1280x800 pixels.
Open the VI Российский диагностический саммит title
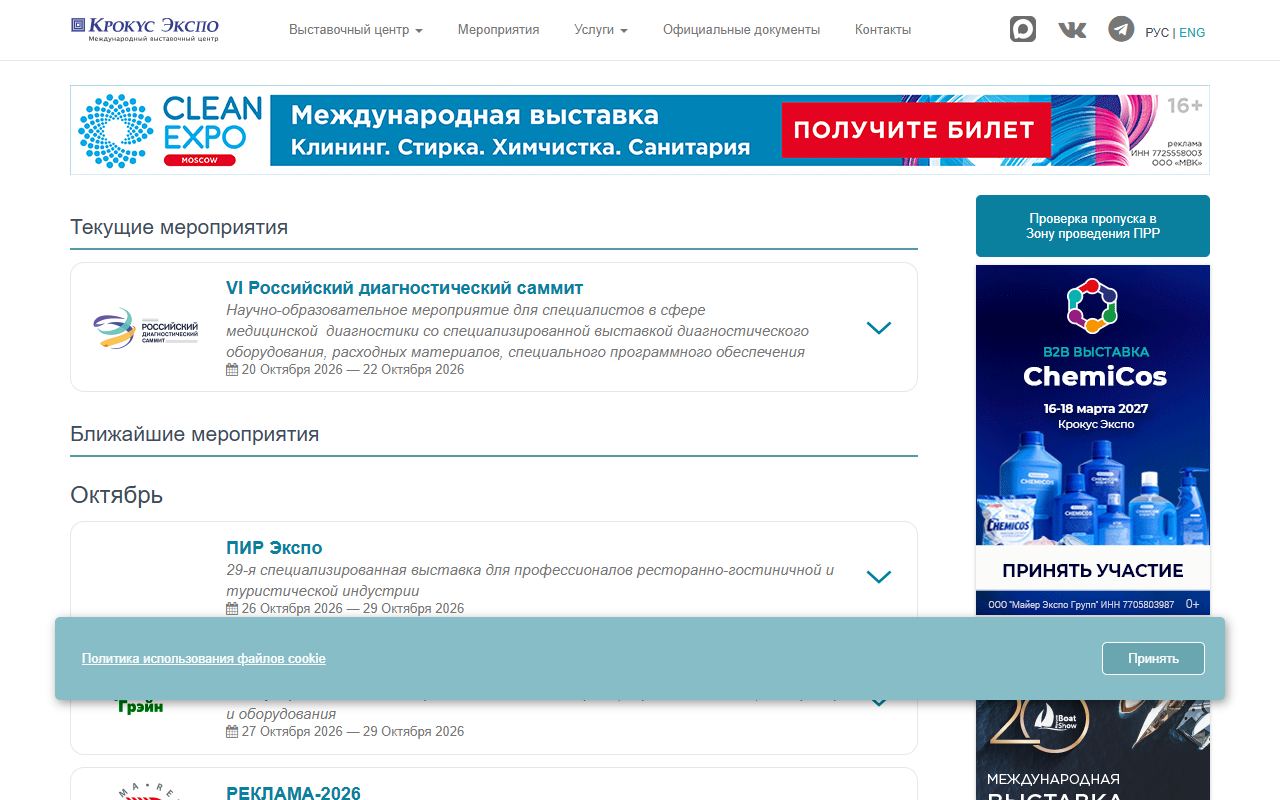pos(404,288)
